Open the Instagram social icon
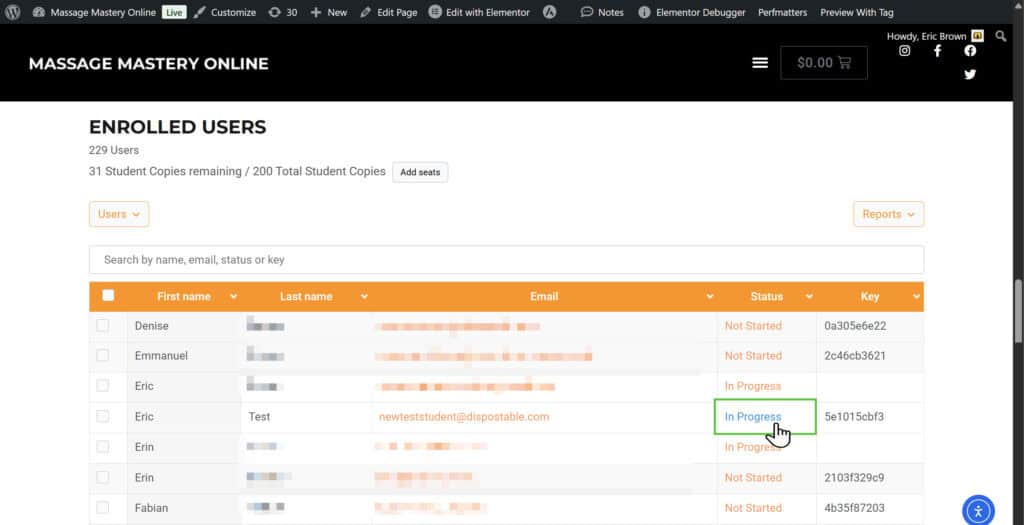The height and width of the screenshot is (525, 1024). pyautogui.click(x=905, y=51)
